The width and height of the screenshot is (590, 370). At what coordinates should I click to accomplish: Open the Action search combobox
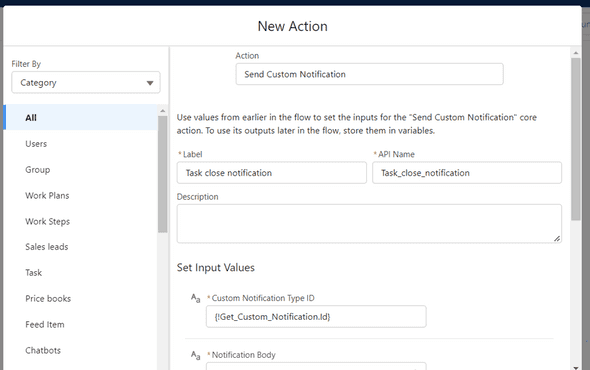pyautogui.click(x=370, y=74)
